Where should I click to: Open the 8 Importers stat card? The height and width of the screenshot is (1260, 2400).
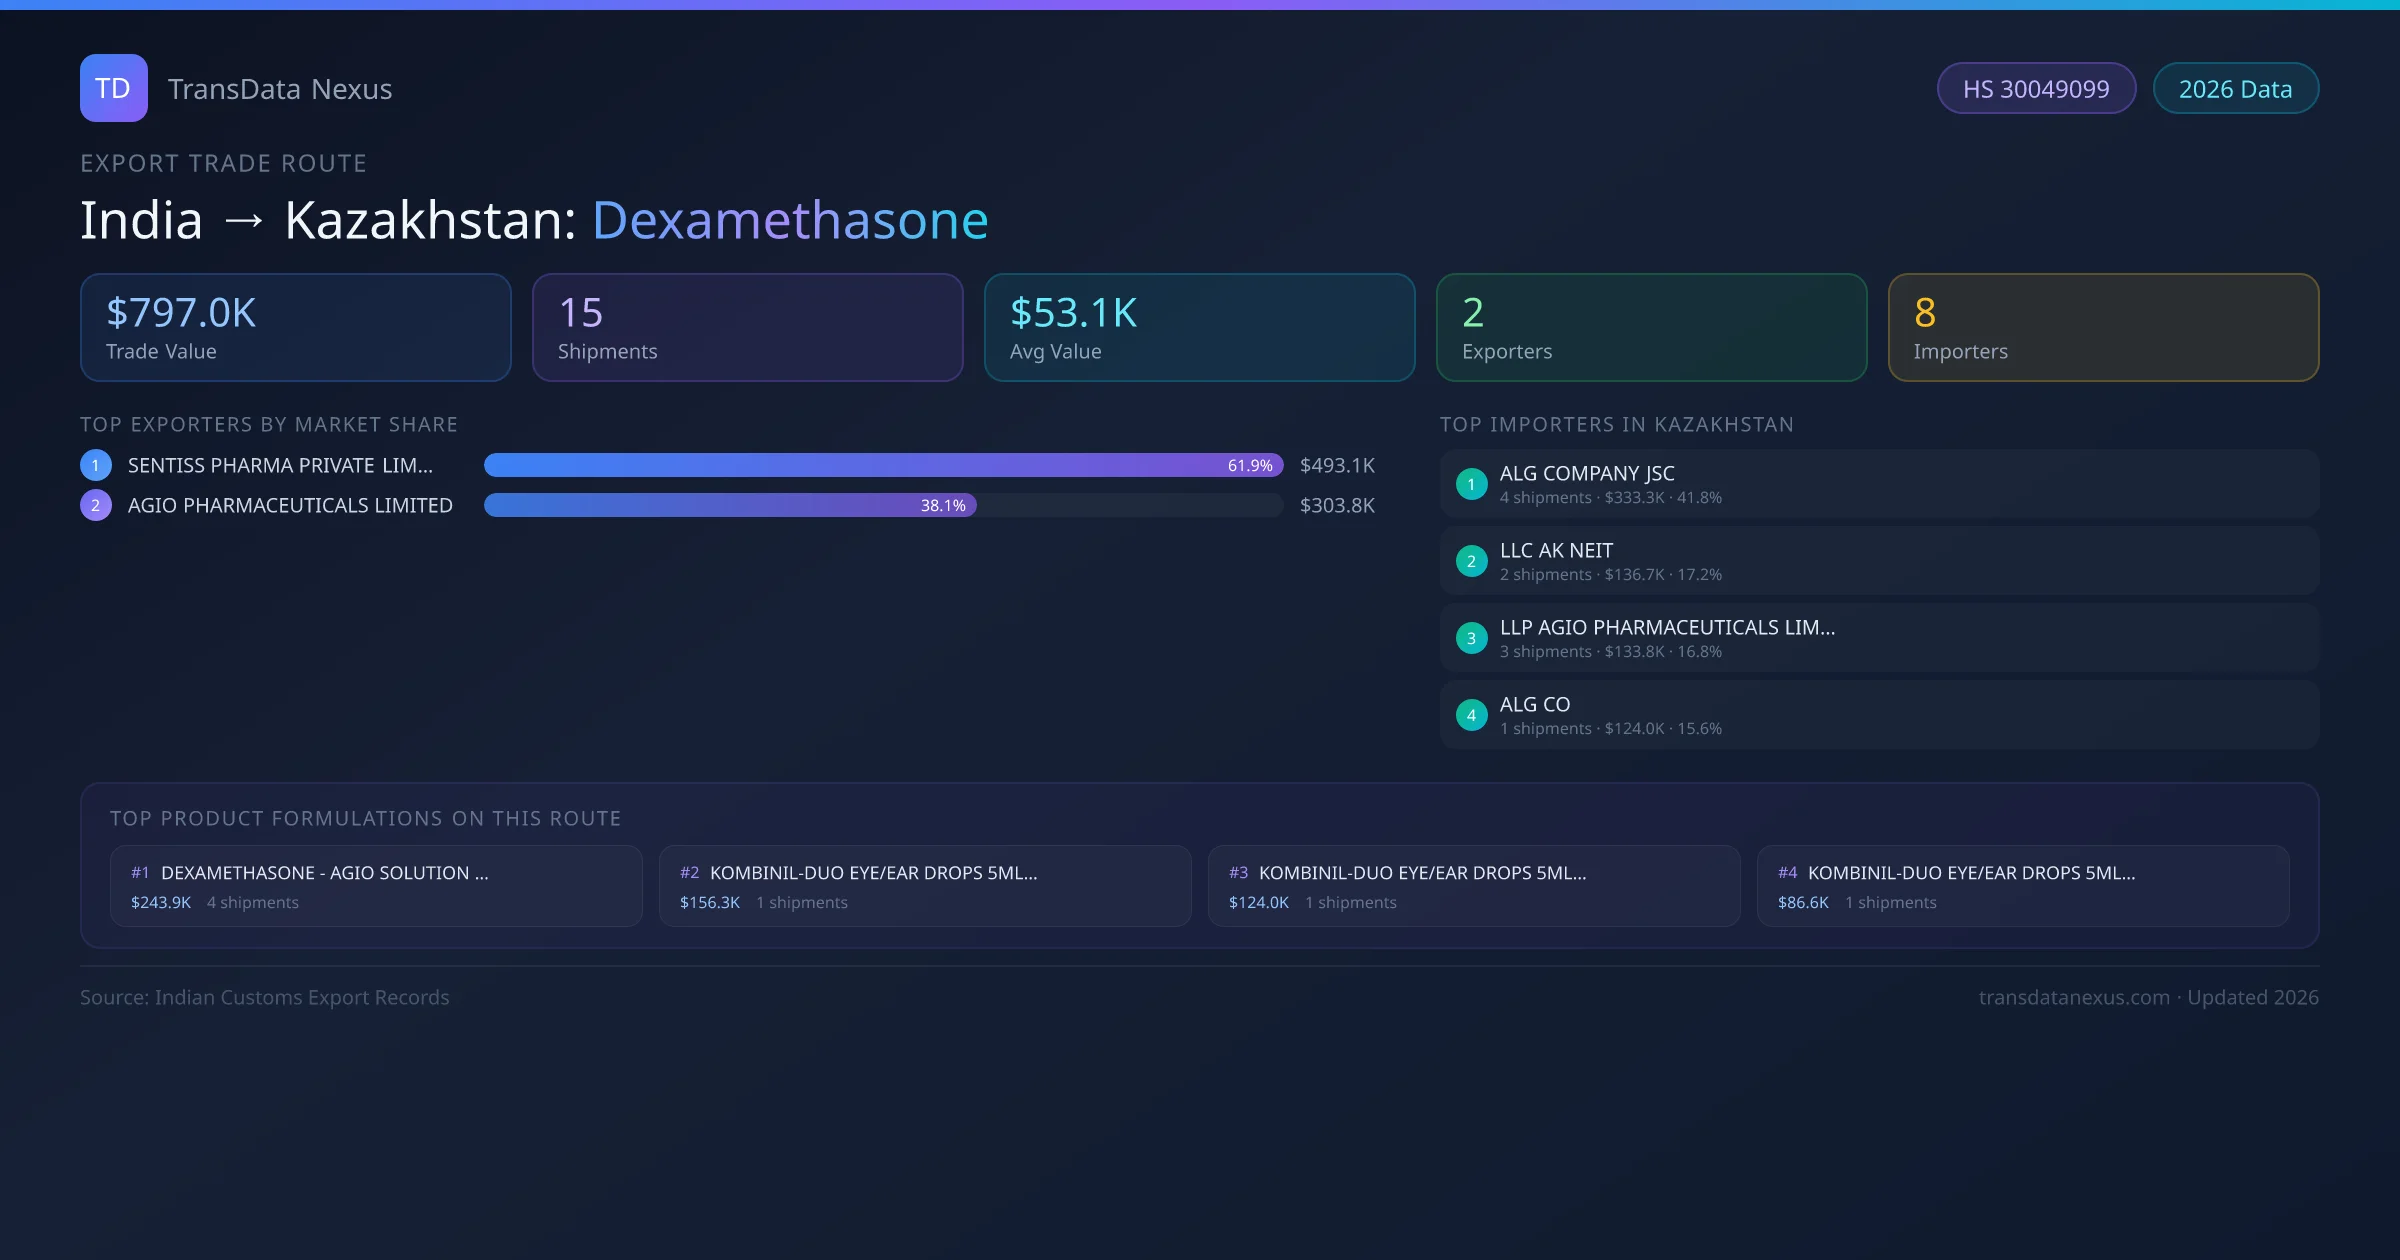(2103, 327)
